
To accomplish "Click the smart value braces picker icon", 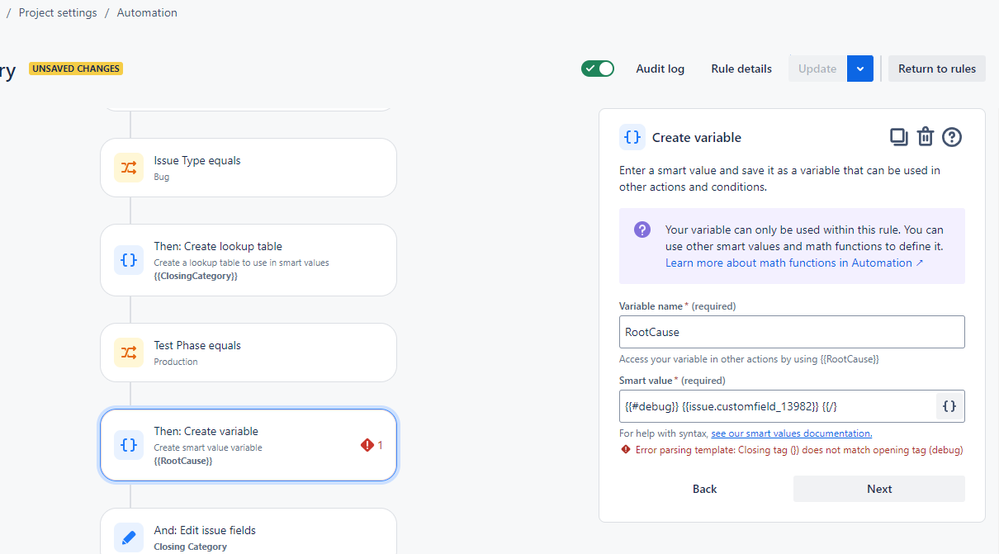I will point(949,406).
